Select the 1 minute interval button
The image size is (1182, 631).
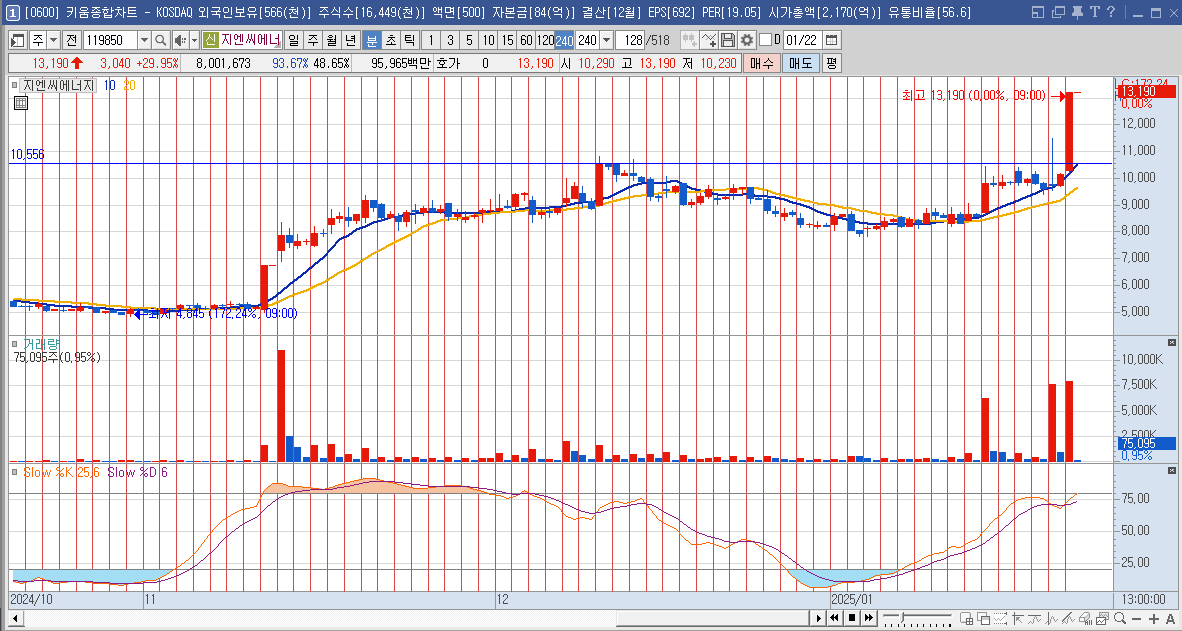pos(430,40)
